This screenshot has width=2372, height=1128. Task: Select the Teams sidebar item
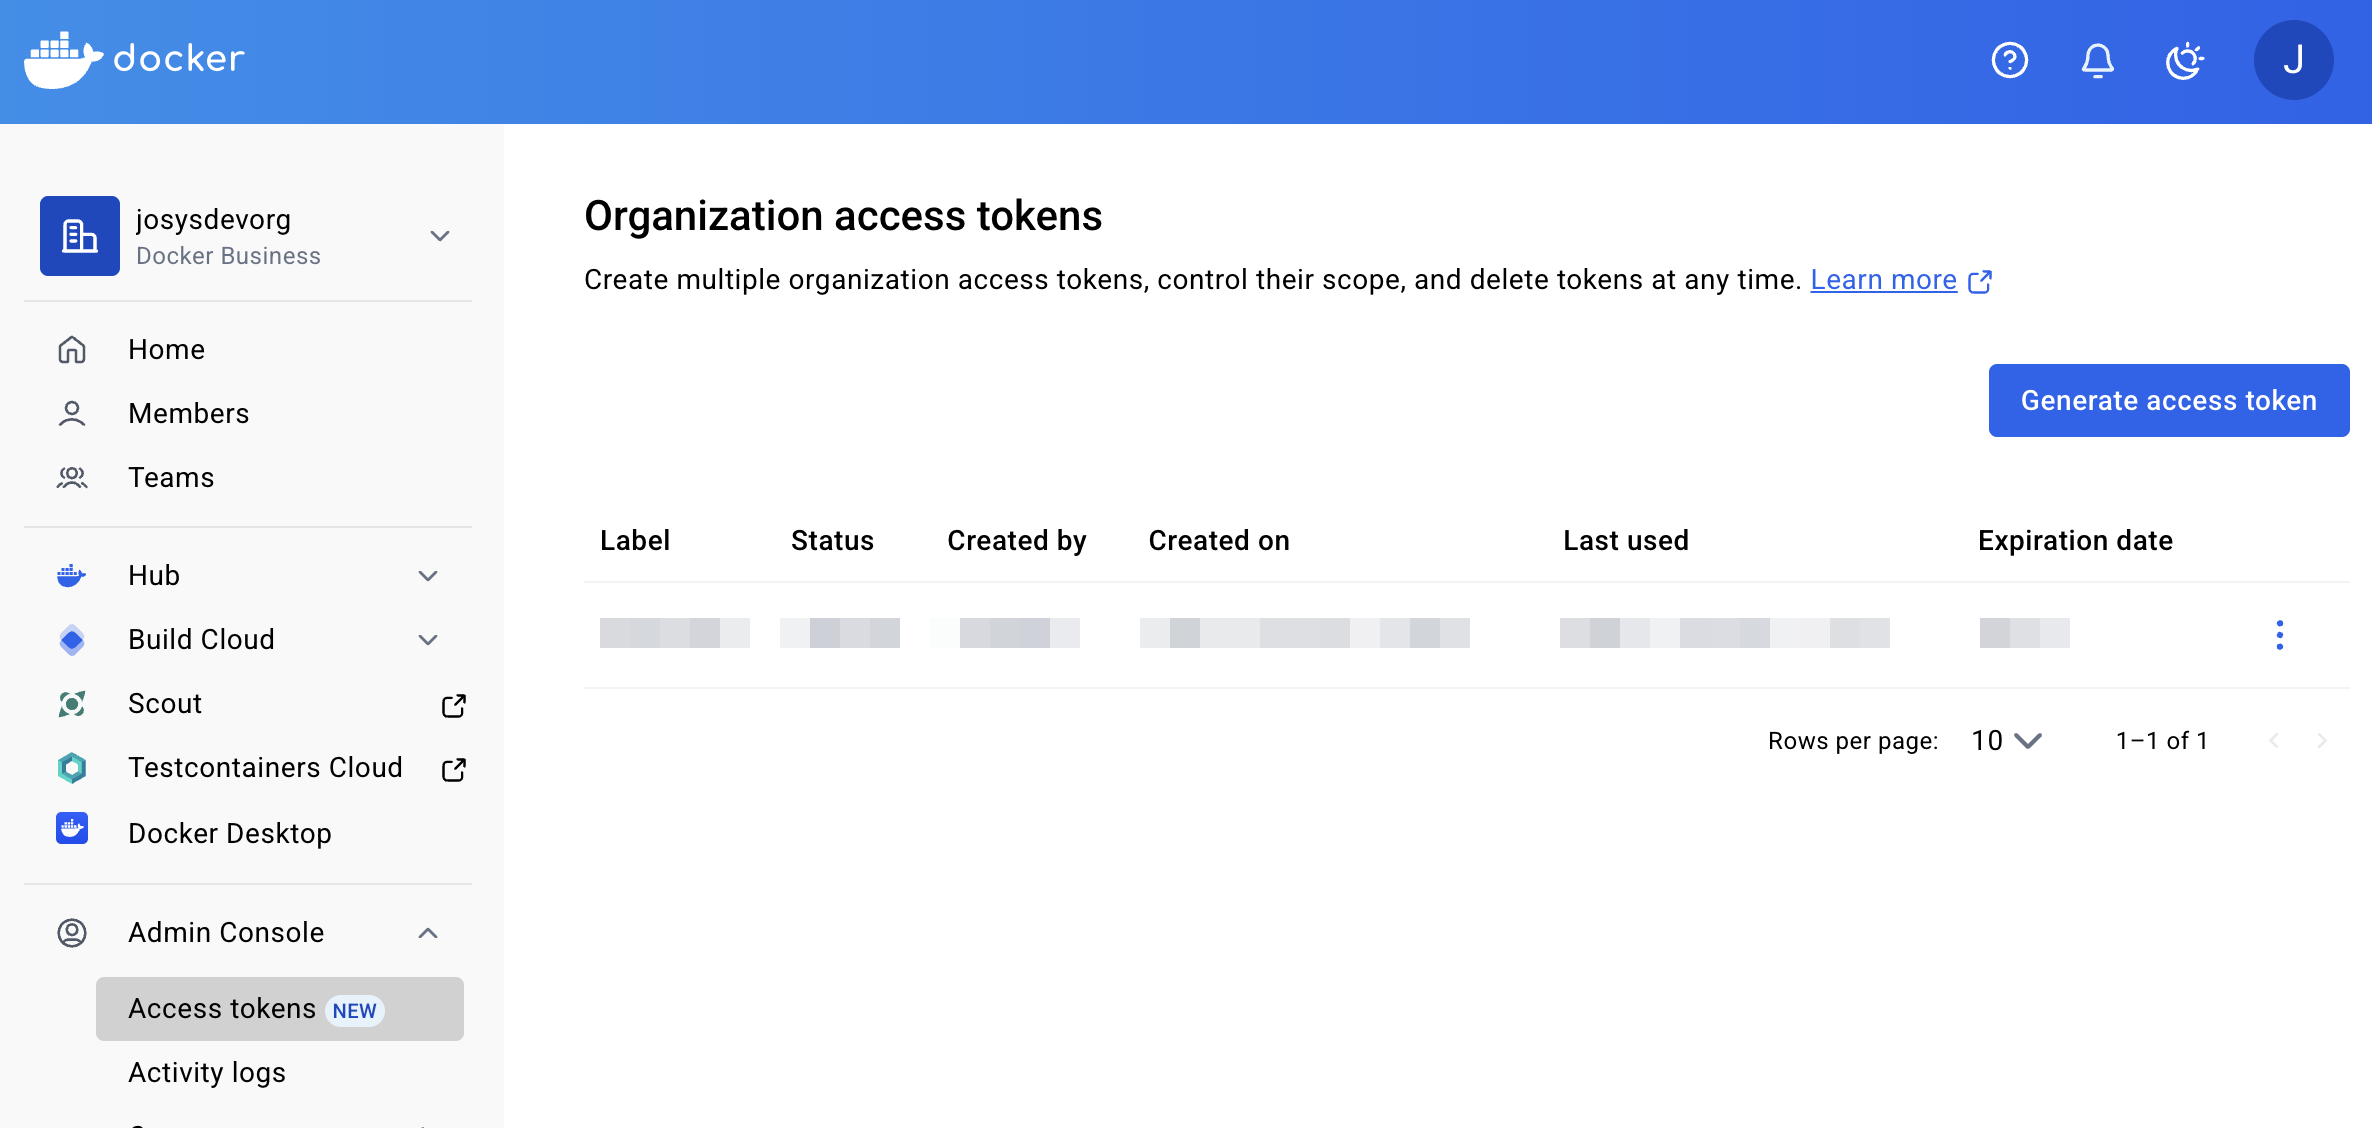tap(171, 477)
